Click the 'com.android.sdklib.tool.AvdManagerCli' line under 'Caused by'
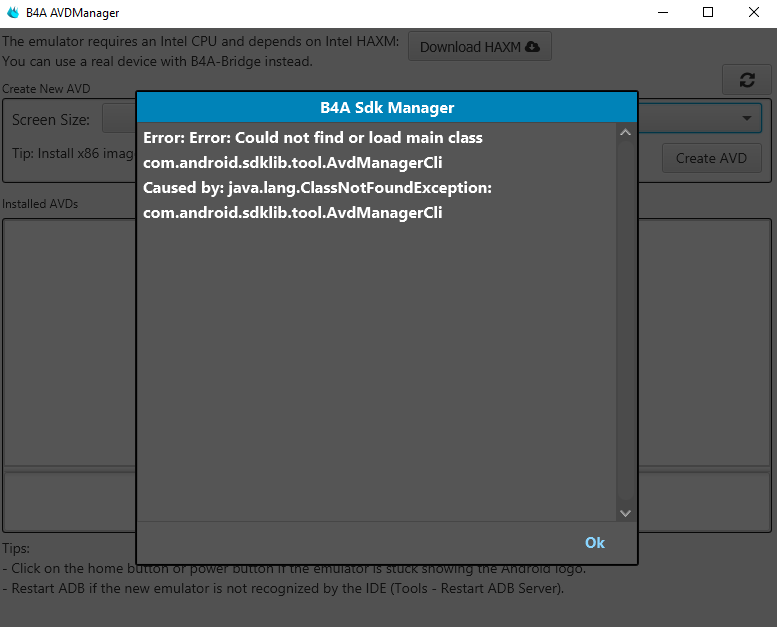 (x=292, y=213)
